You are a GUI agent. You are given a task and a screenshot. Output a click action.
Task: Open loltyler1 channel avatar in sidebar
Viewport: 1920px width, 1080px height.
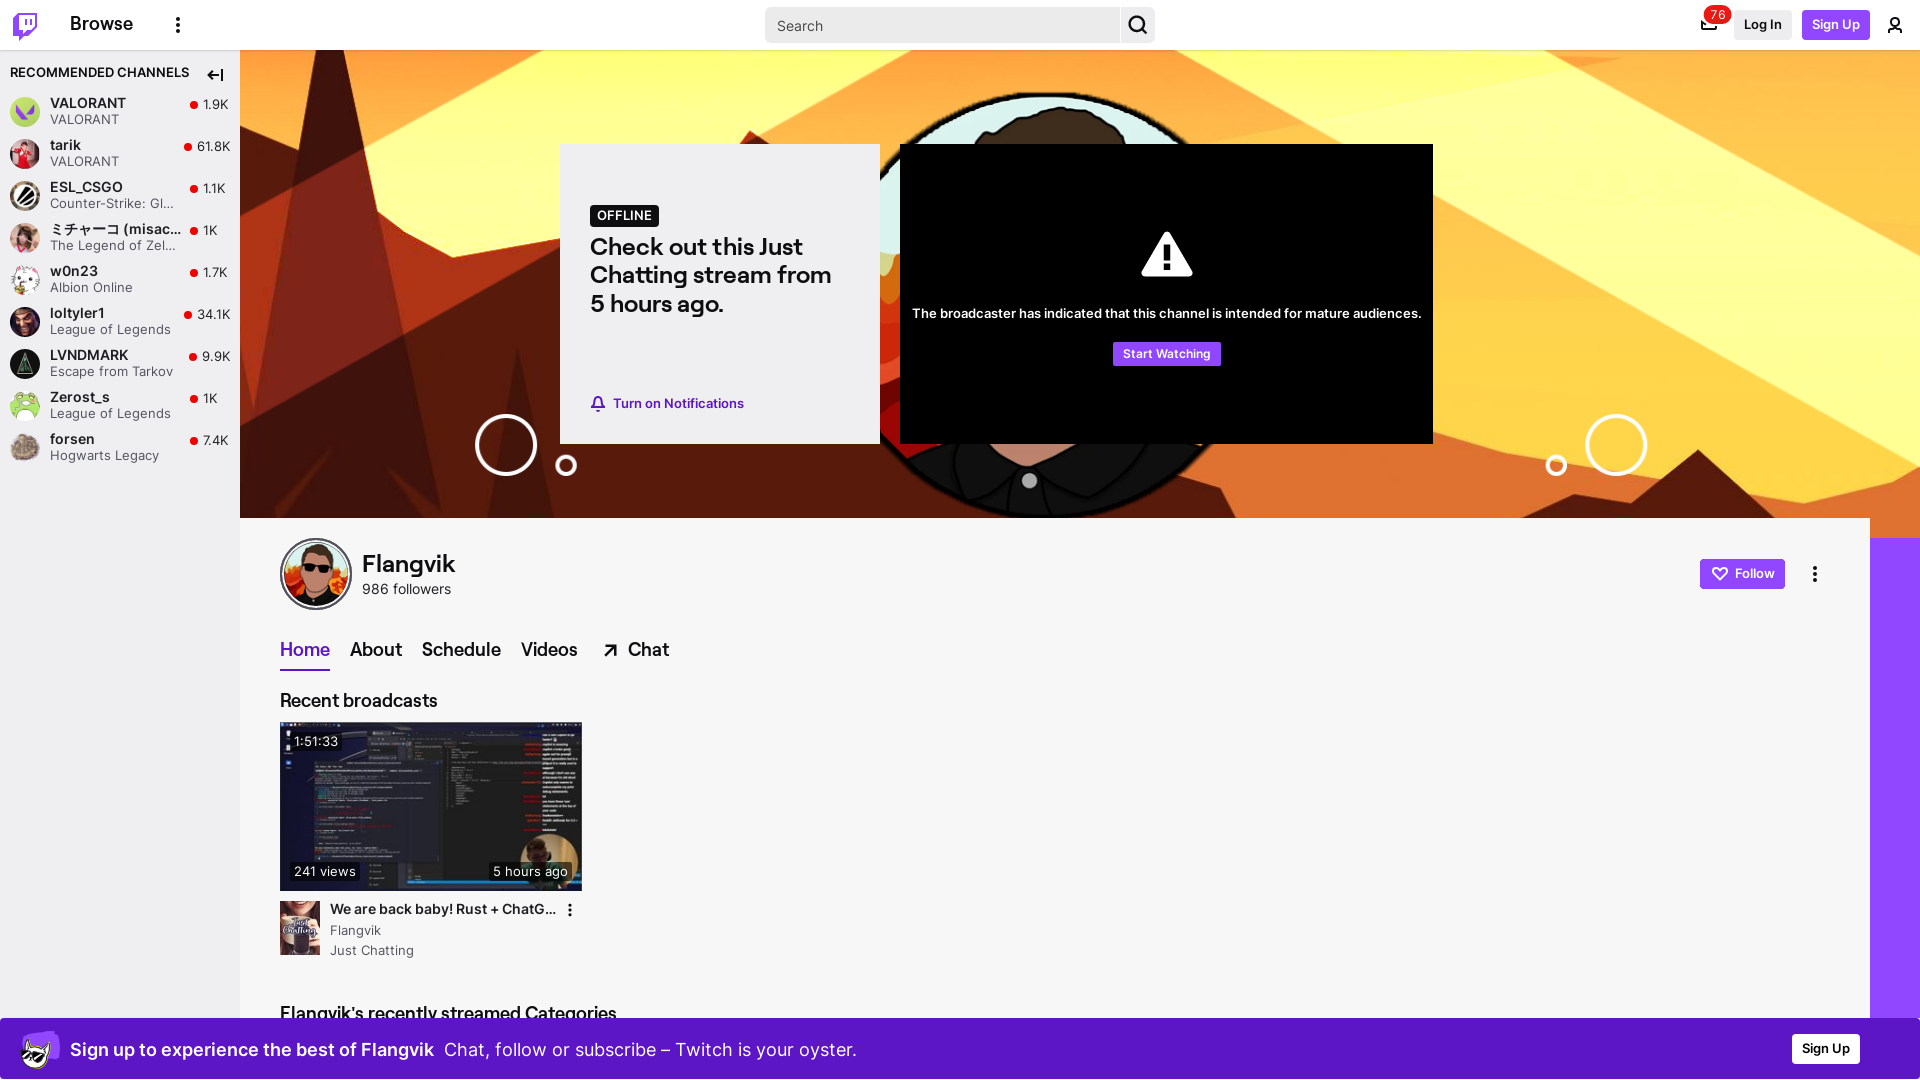[x=25, y=321]
